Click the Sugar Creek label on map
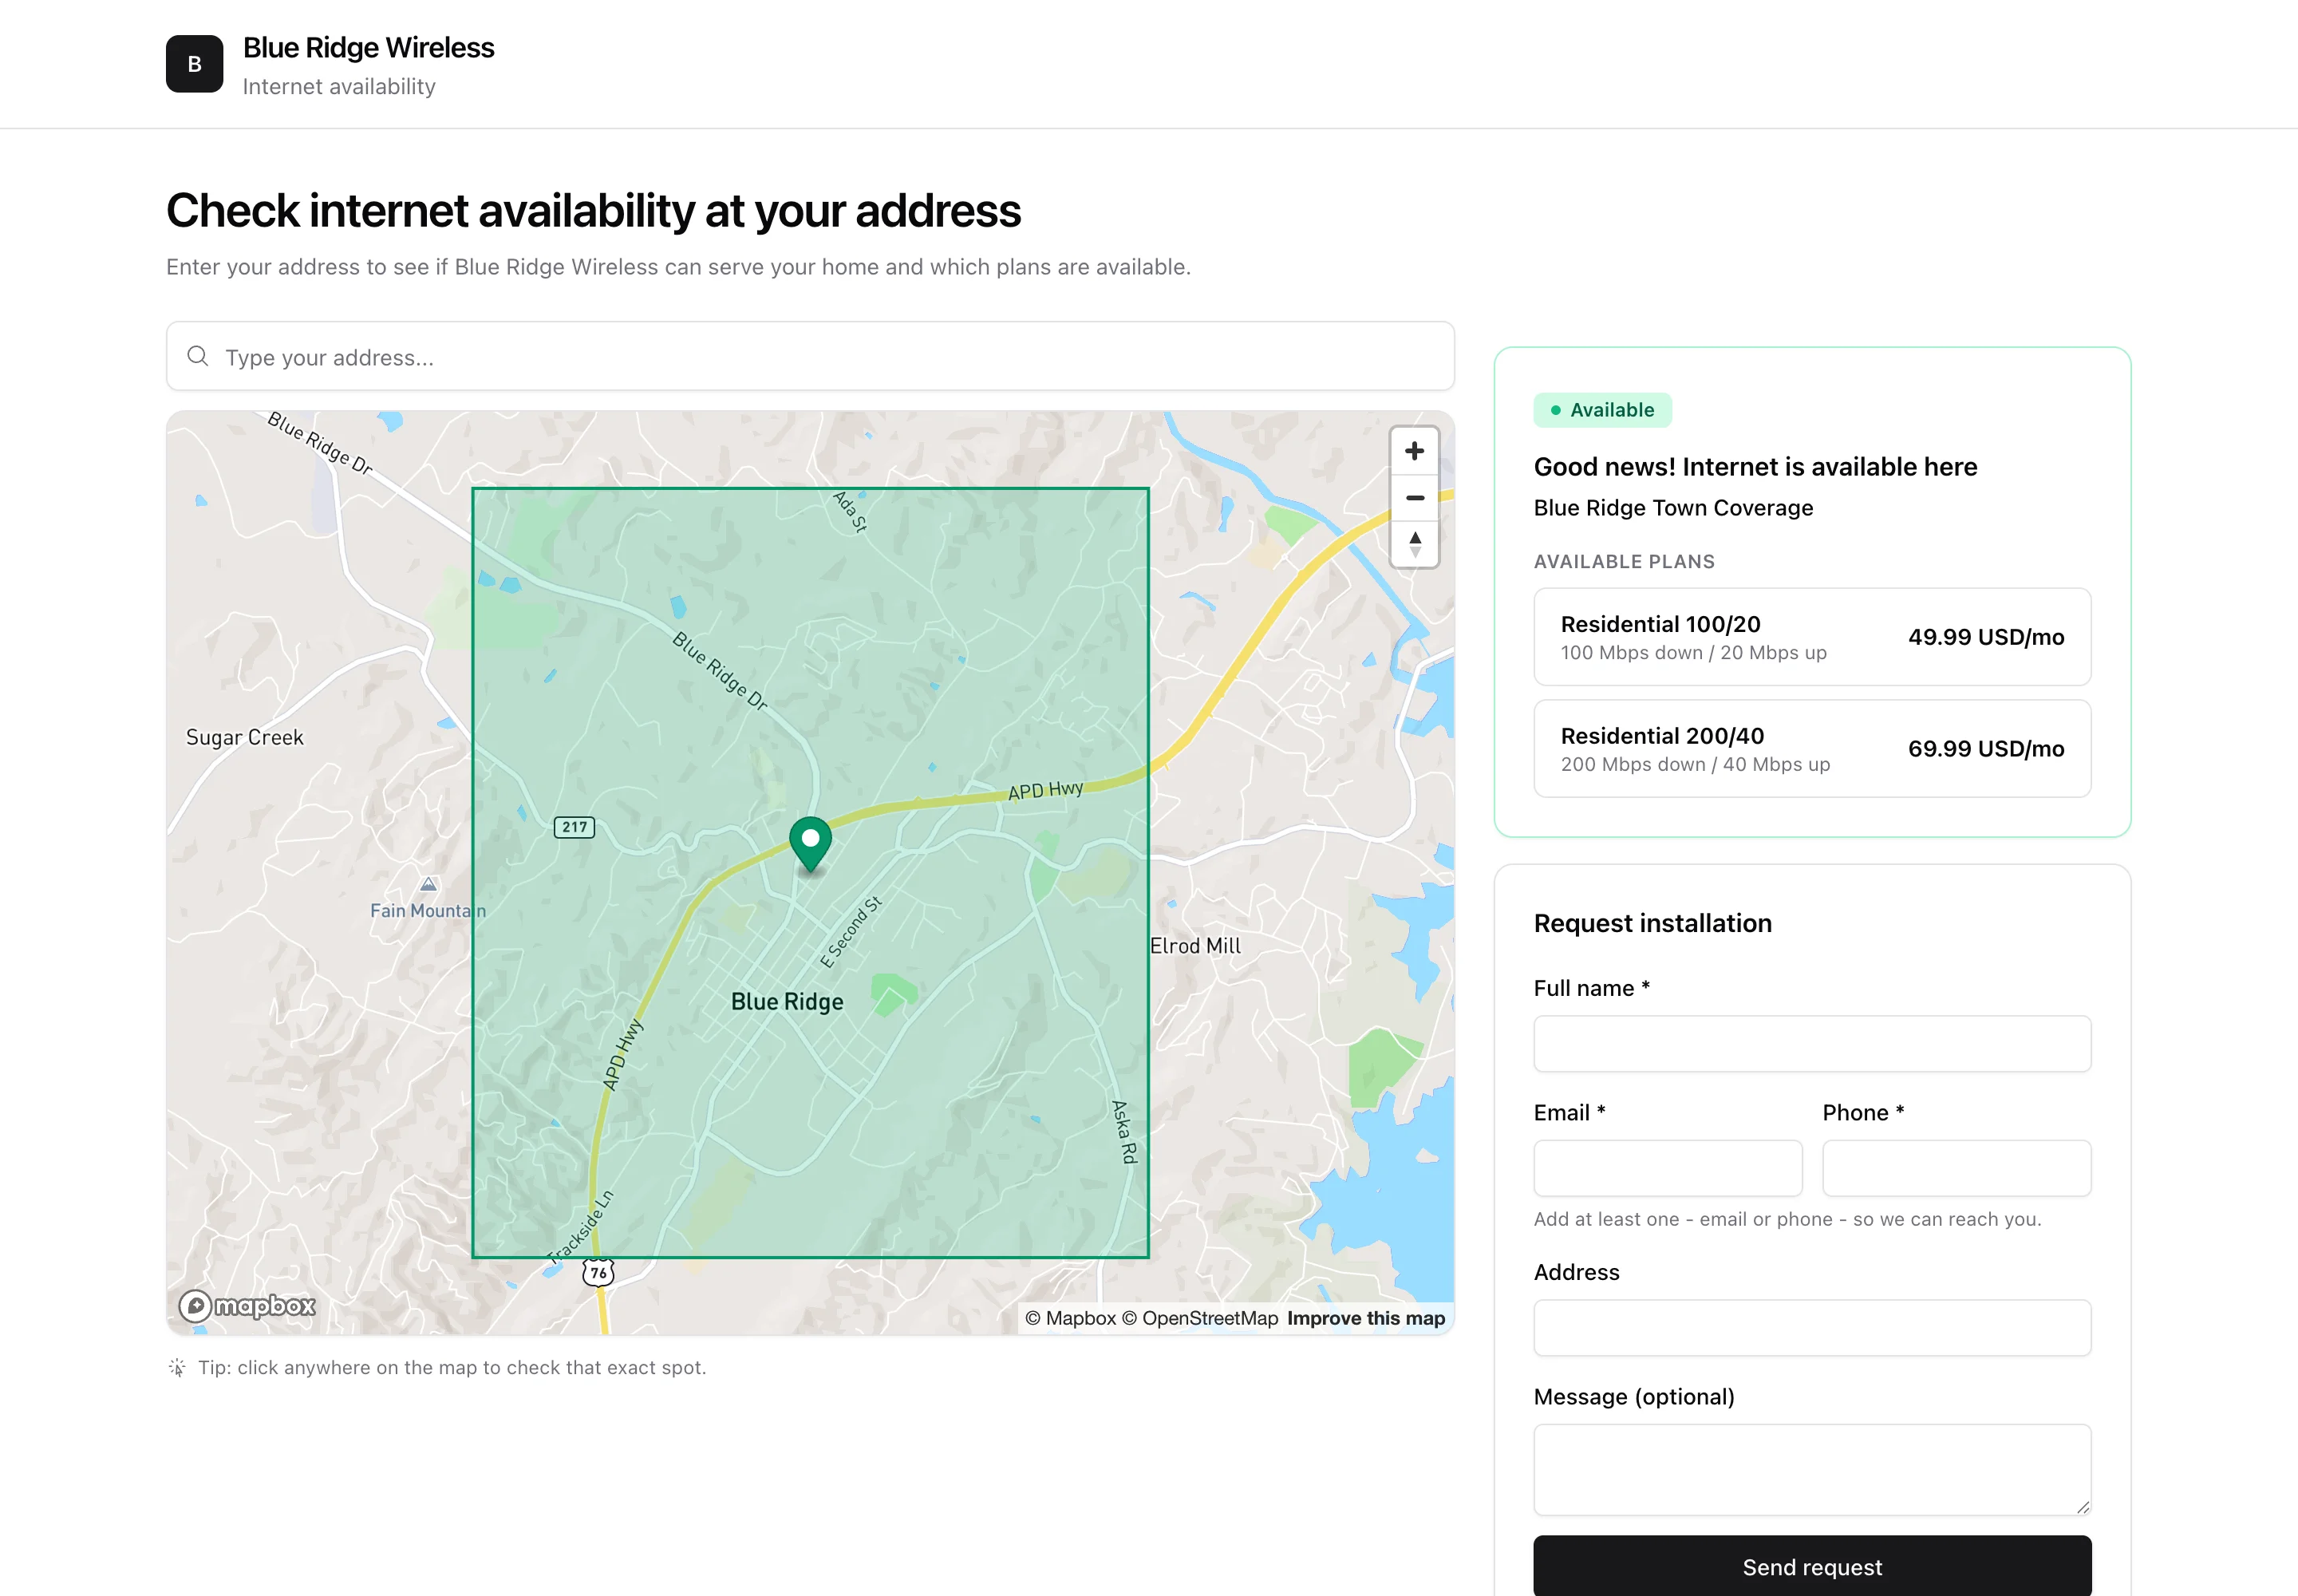 pyautogui.click(x=245, y=738)
